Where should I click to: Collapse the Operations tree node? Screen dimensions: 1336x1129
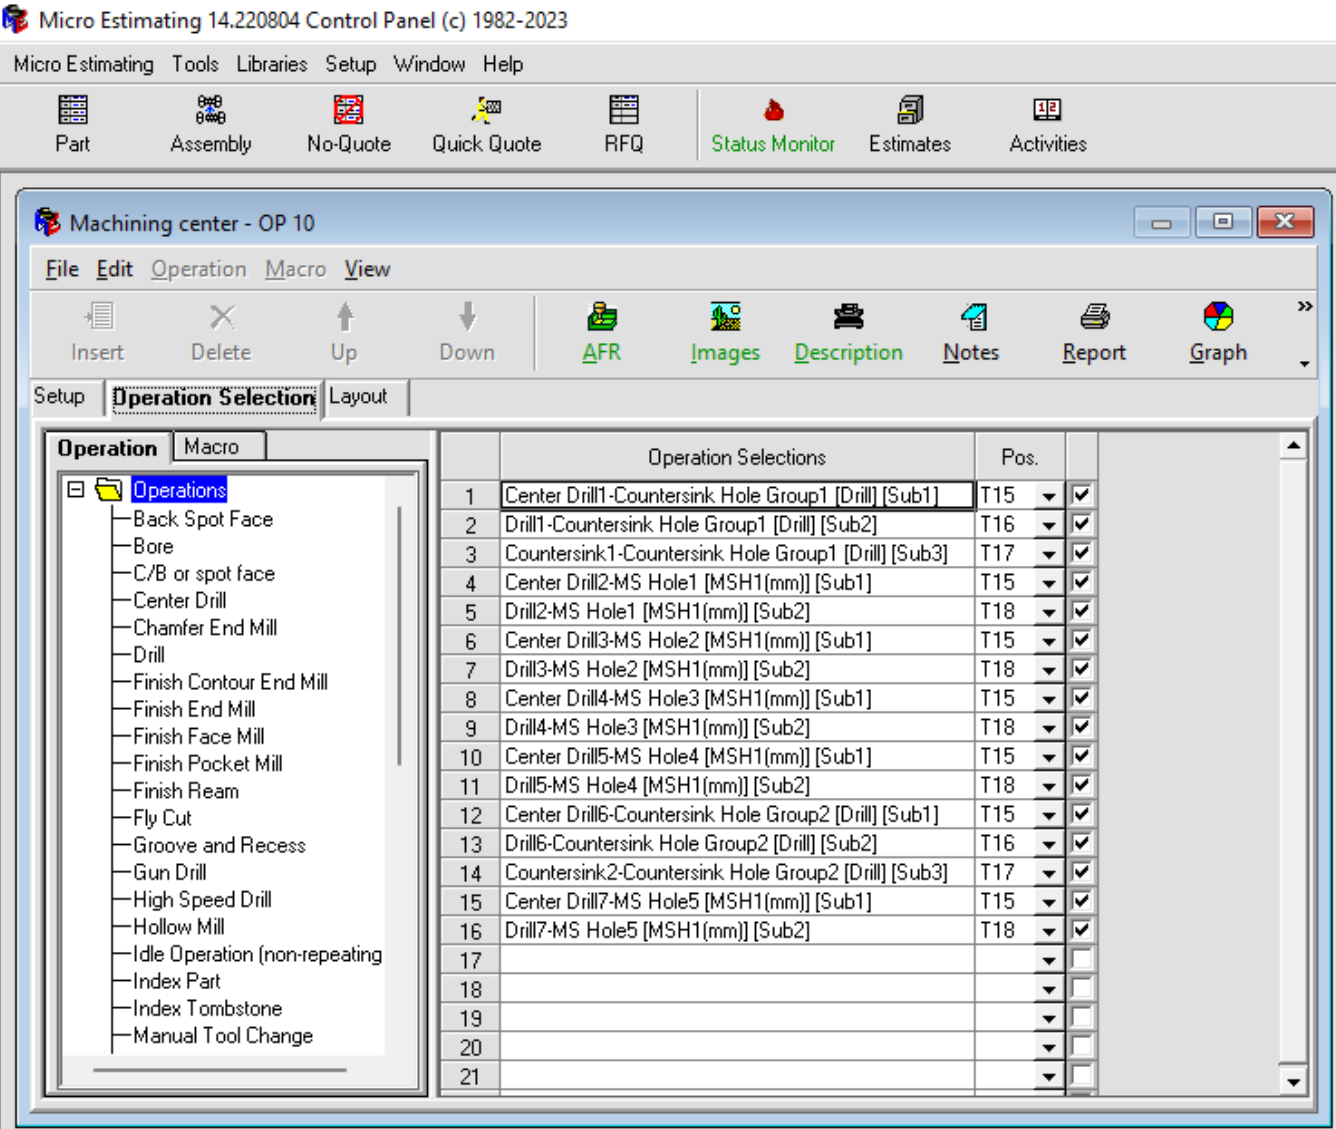tap(75, 489)
